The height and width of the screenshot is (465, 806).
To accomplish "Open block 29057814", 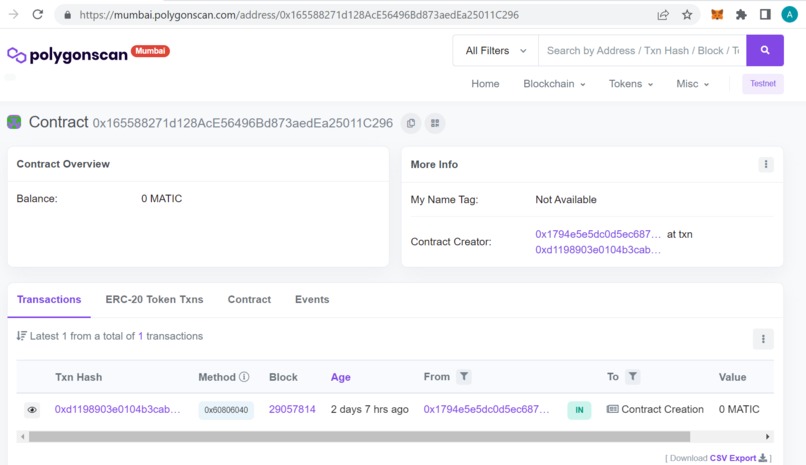I will point(292,410).
